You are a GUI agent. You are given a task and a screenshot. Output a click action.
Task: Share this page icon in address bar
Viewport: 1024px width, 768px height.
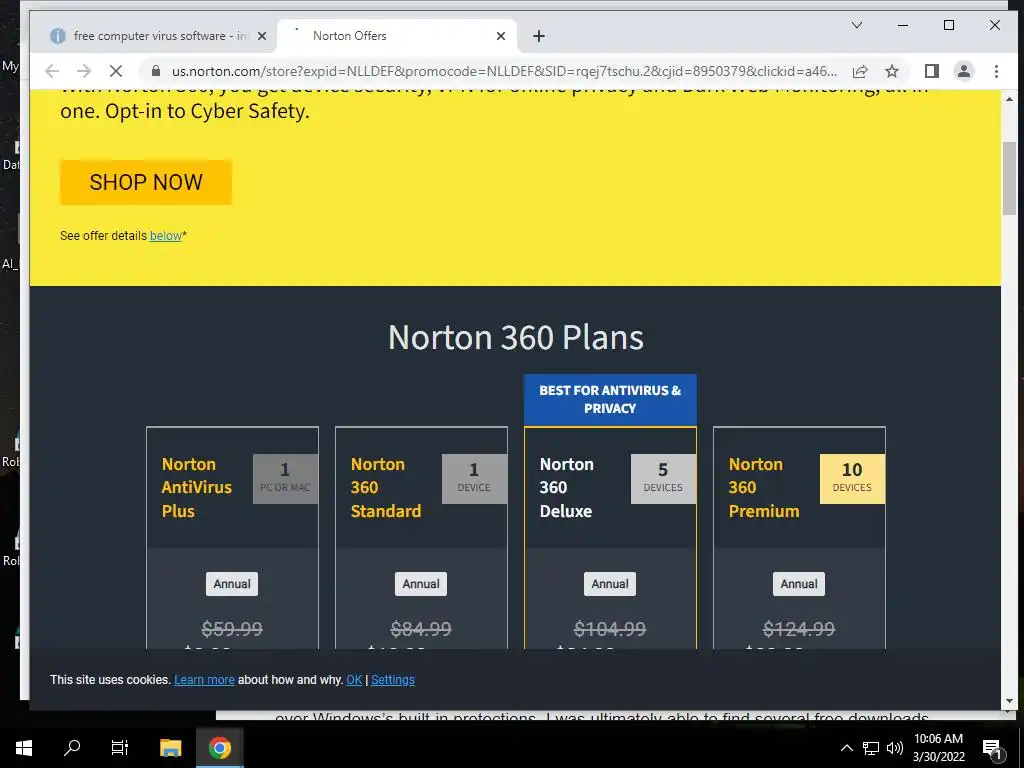pos(860,71)
